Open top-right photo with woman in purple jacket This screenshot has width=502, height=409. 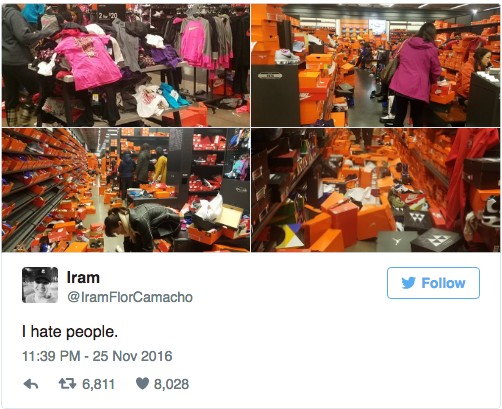click(x=376, y=65)
